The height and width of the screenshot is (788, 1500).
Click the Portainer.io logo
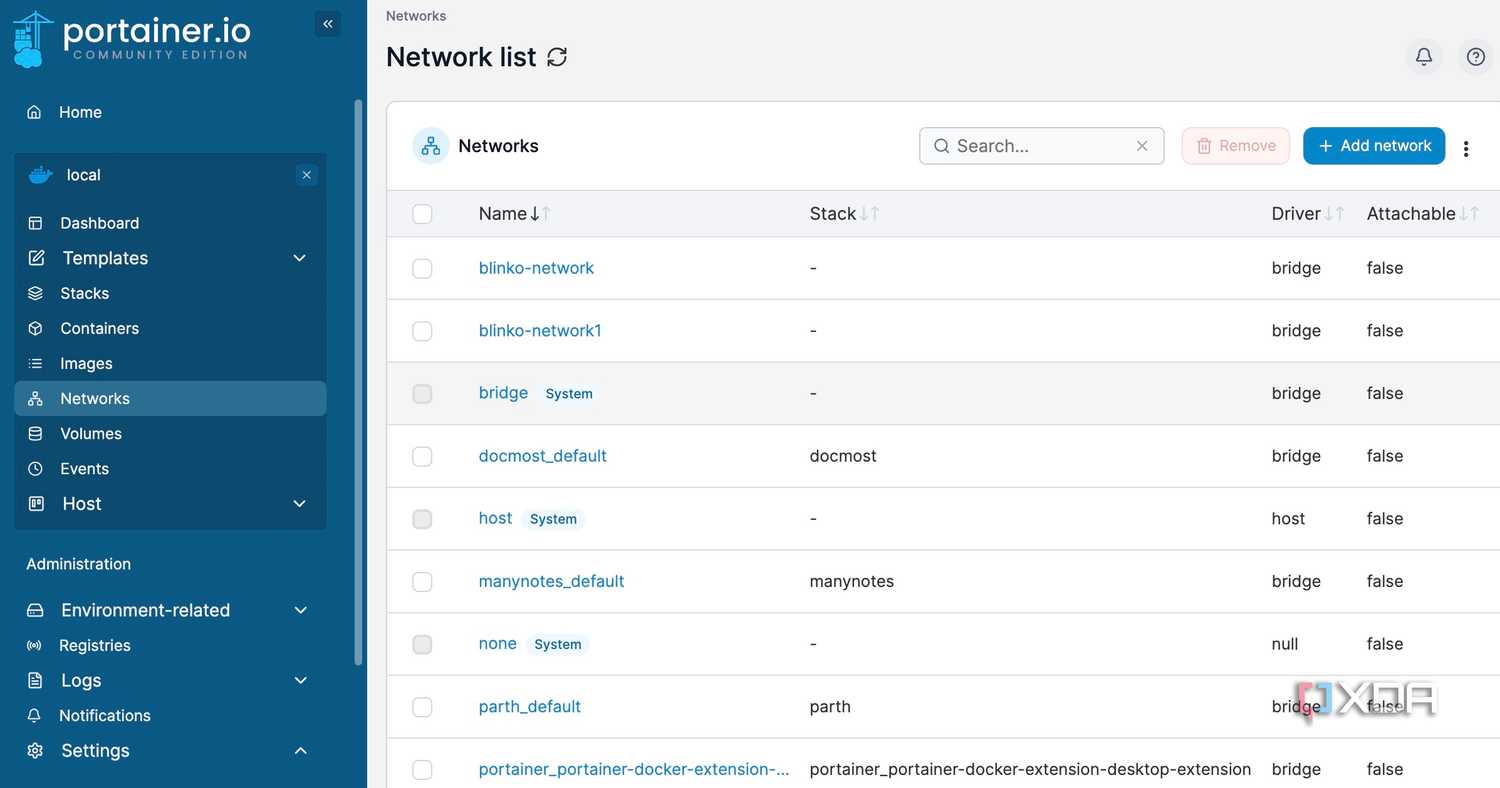(x=131, y=38)
